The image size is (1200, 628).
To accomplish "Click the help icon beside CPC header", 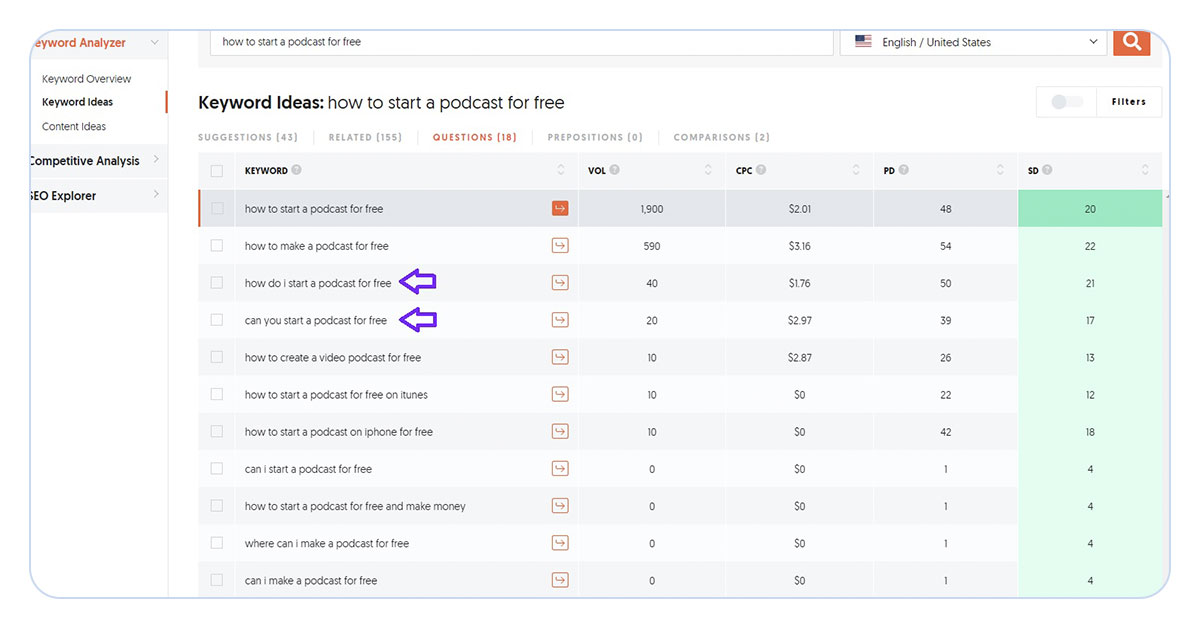I will pos(761,170).
